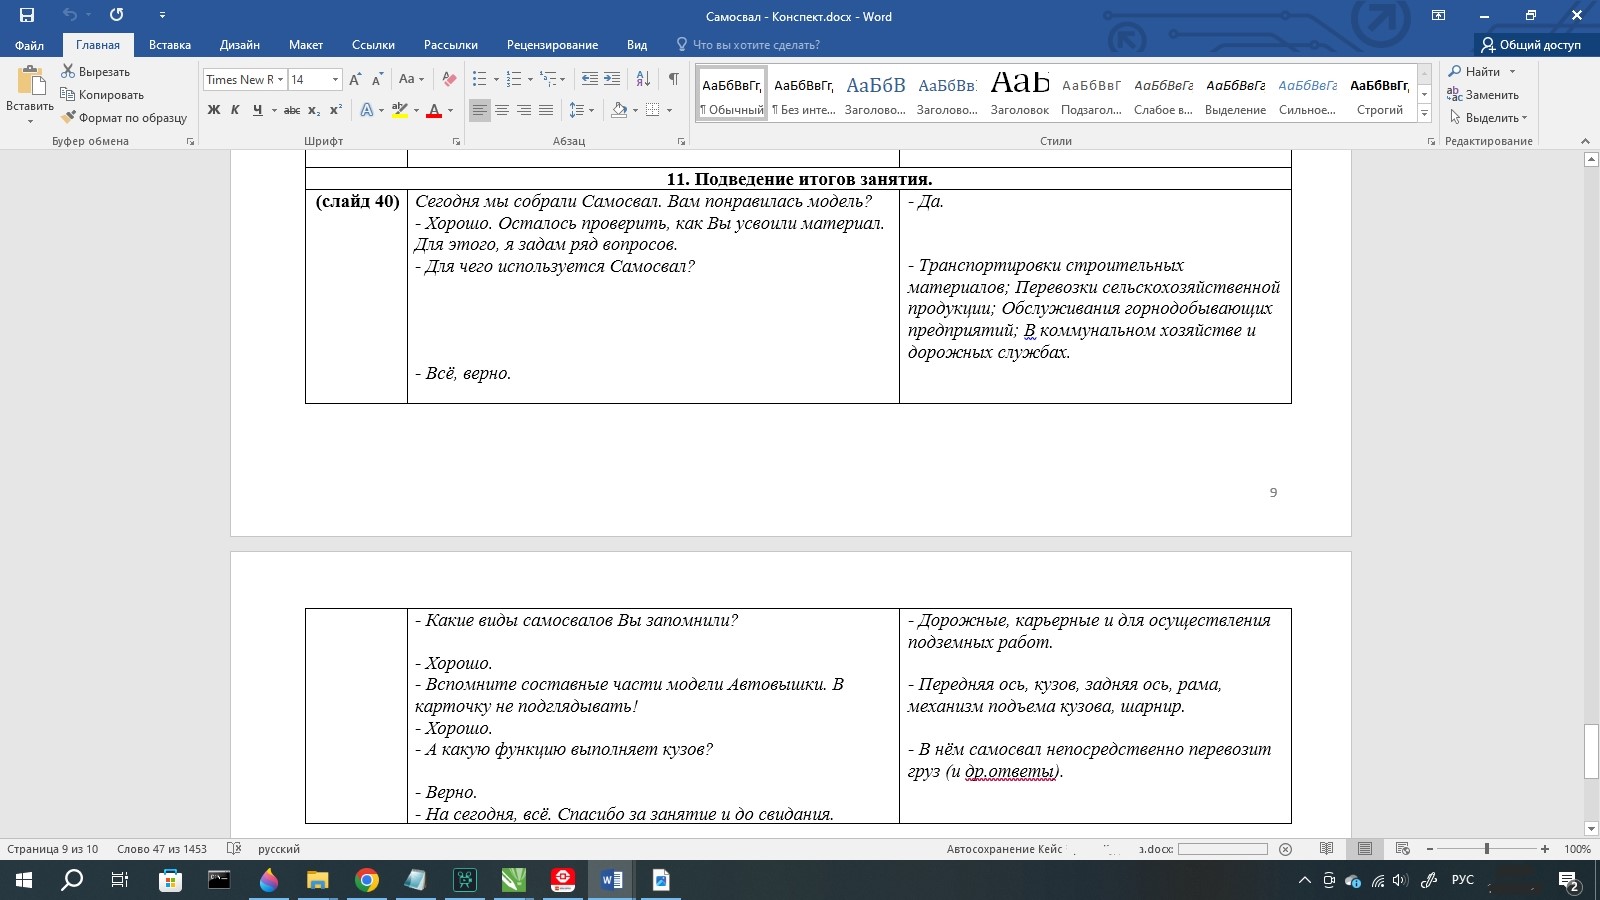Click the Save floppy disk icon
This screenshot has width=1600, height=900.
click(x=27, y=15)
